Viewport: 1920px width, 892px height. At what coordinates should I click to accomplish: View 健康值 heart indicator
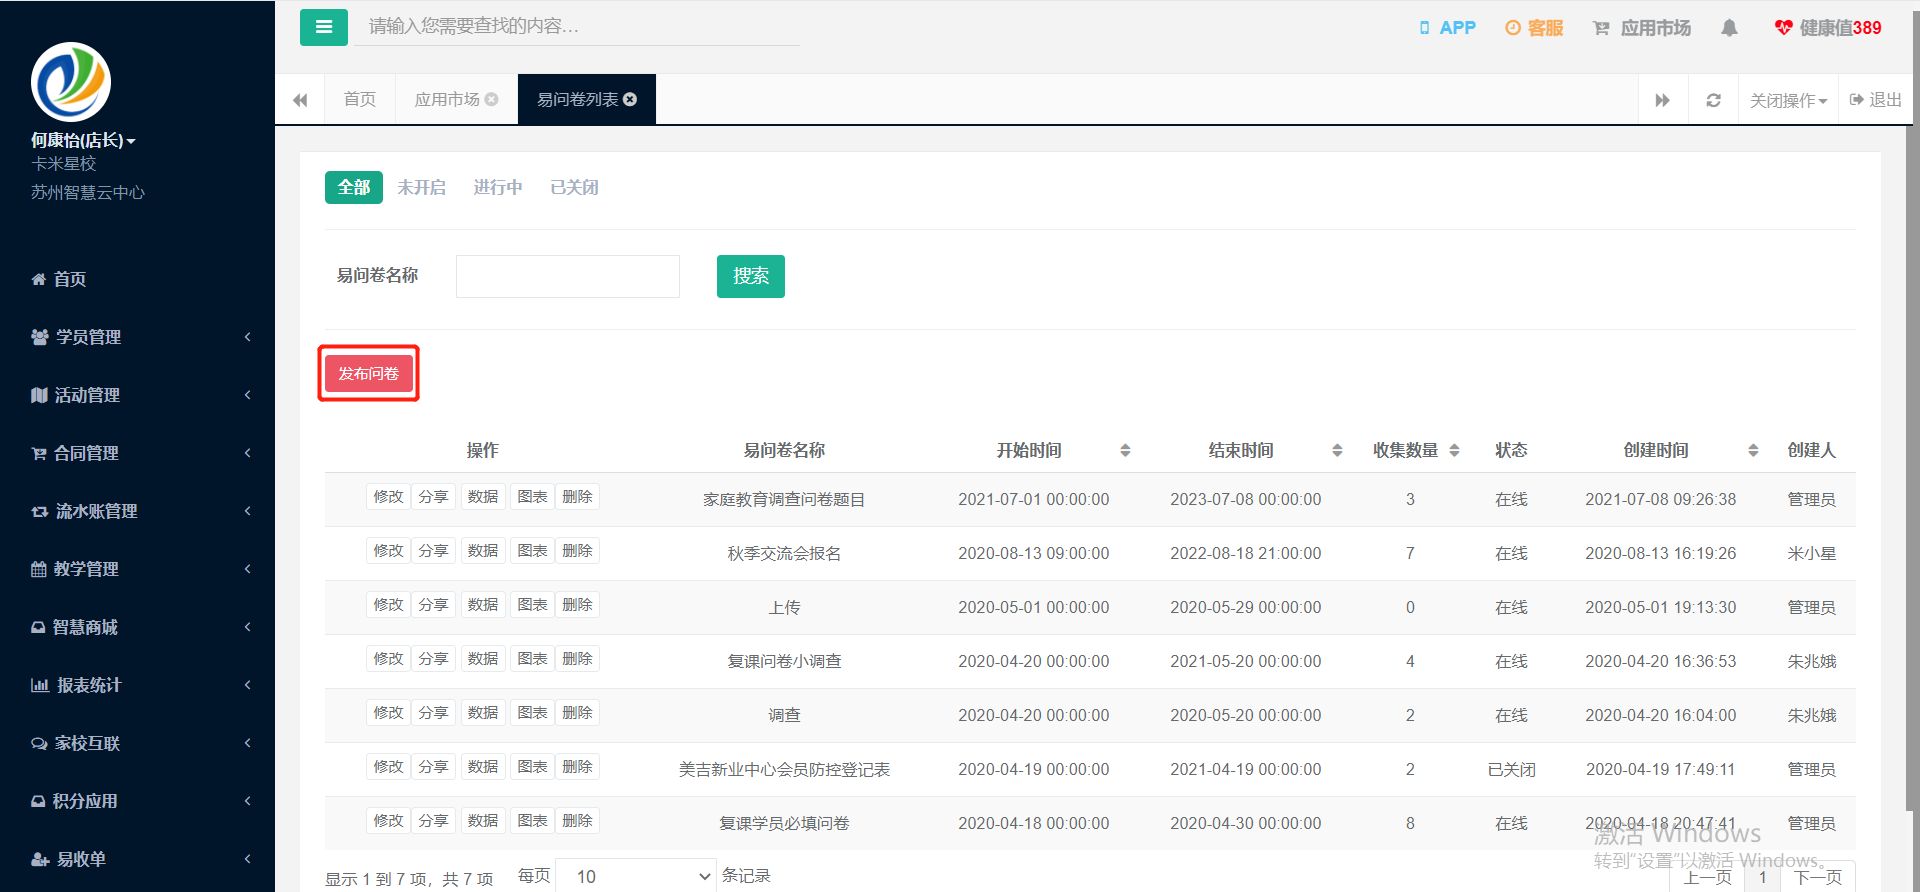coord(1828,28)
